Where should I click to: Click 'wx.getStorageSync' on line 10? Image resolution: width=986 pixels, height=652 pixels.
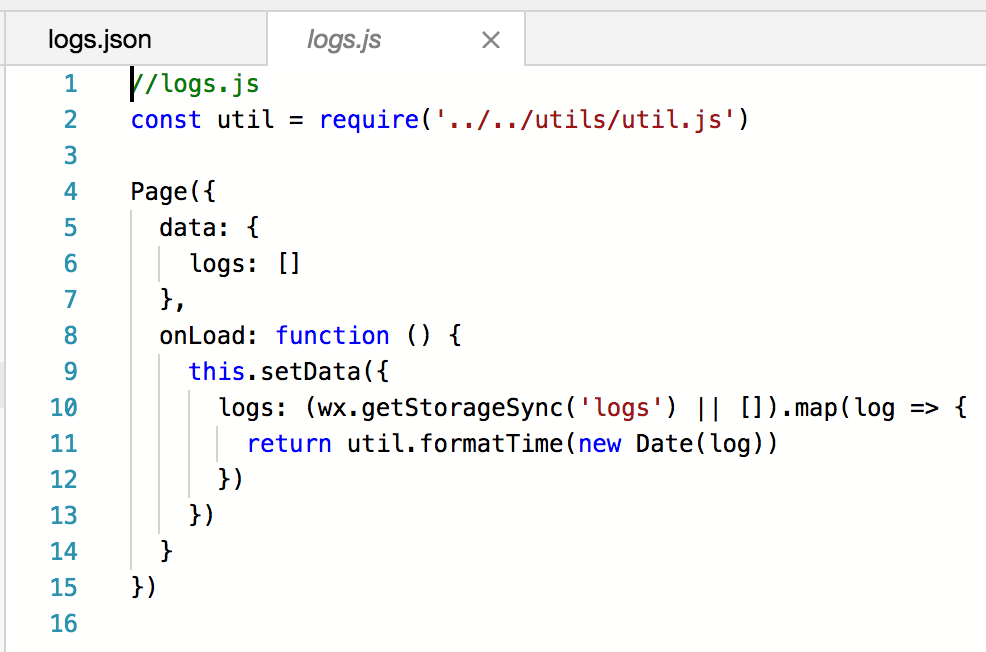coord(440,408)
